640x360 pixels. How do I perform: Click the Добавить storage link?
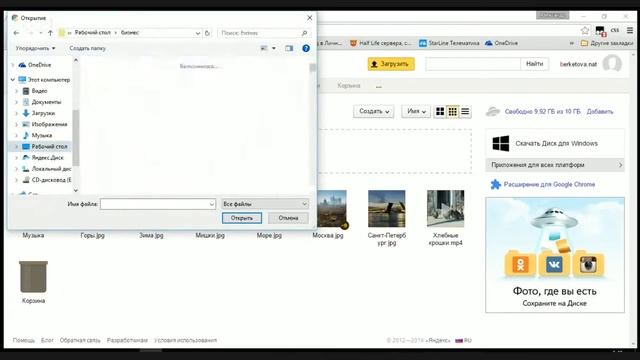pos(600,111)
